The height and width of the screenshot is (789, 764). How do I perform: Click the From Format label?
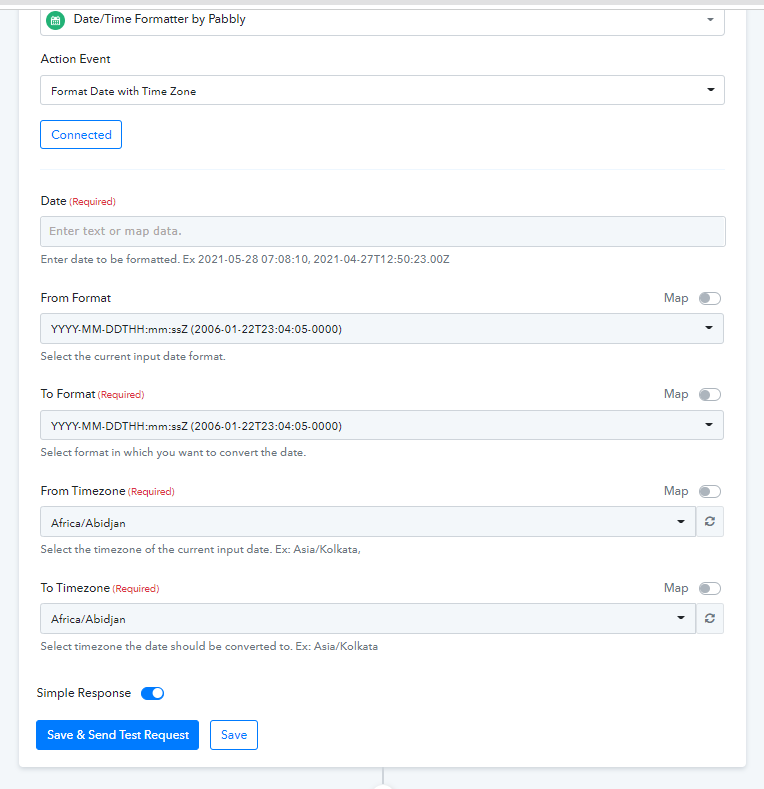point(75,298)
